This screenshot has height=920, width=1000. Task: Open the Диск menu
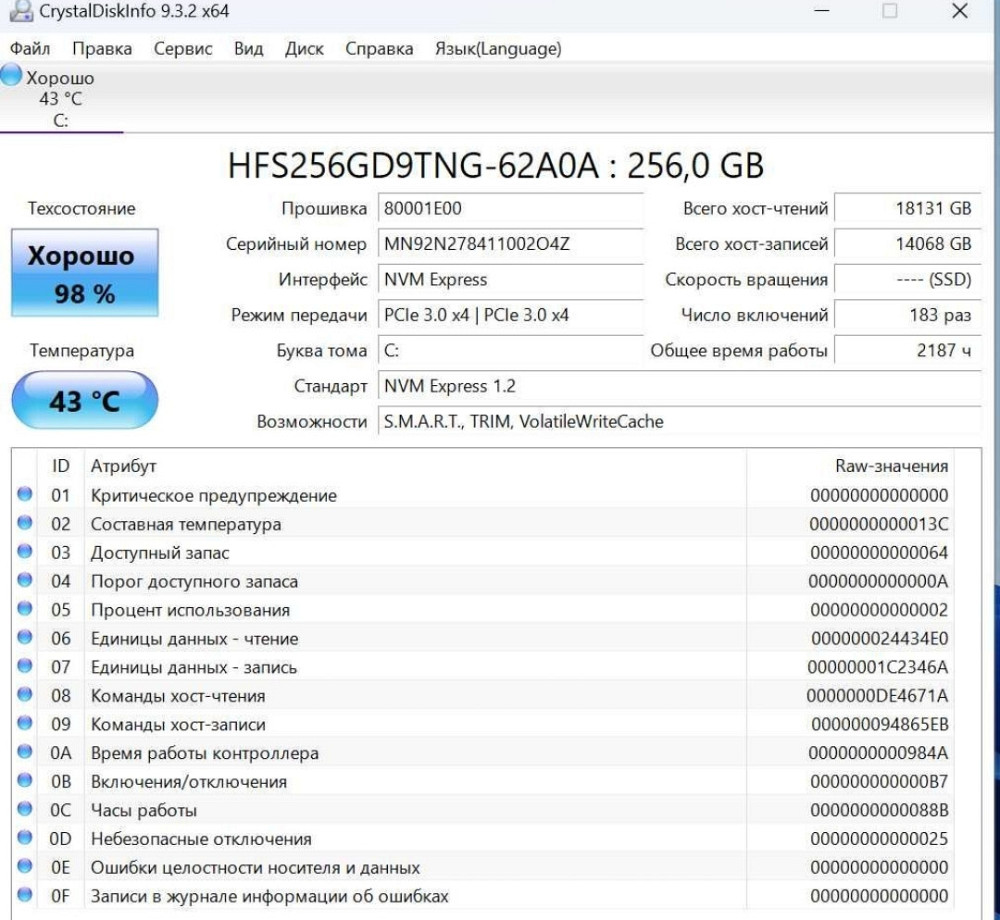pos(306,48)
